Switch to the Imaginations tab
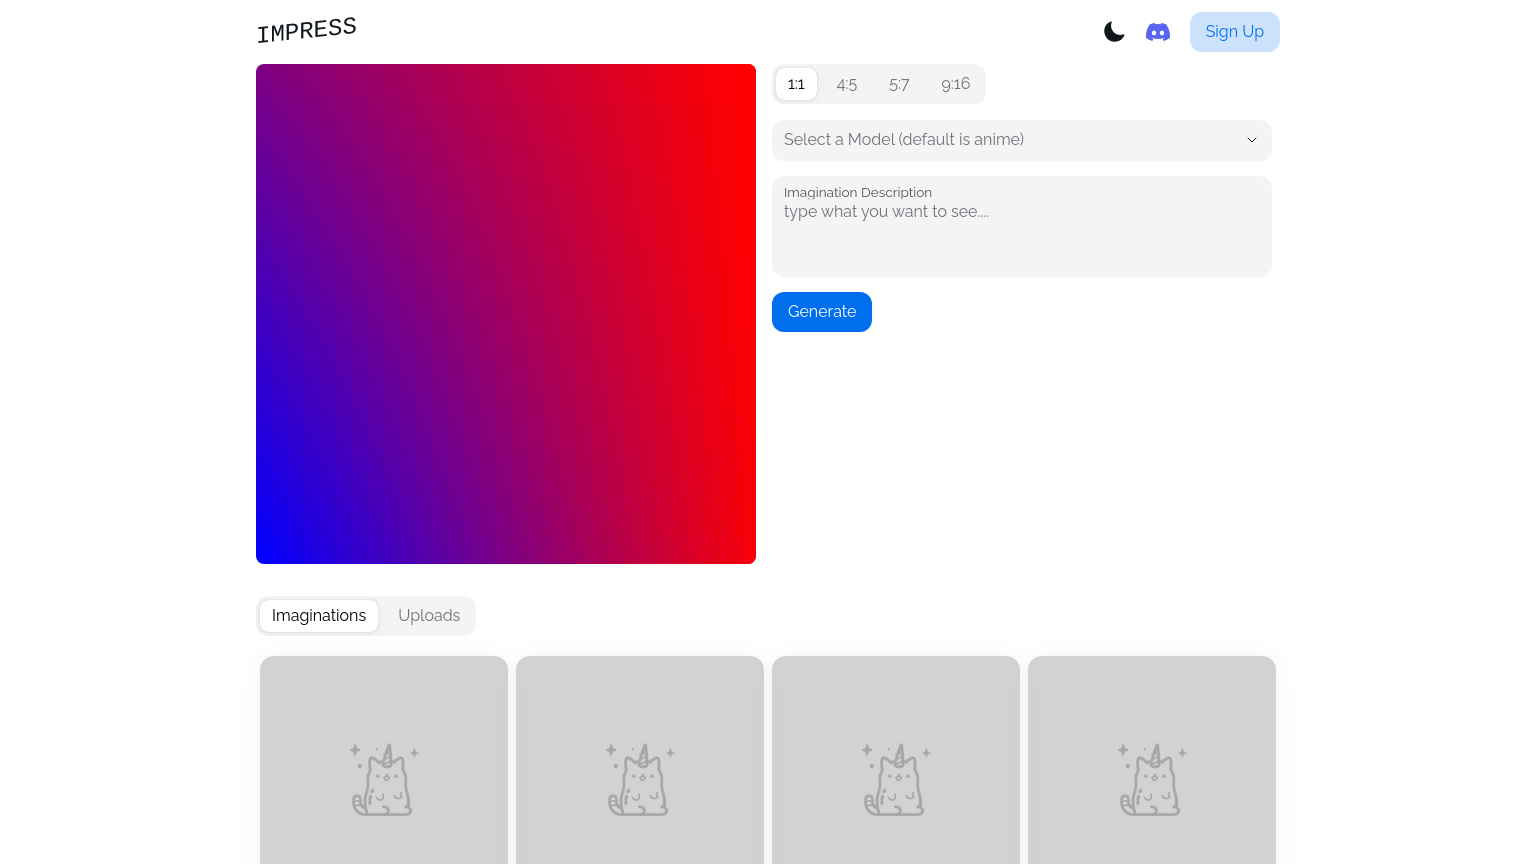1536x864 pixels. 319,616
